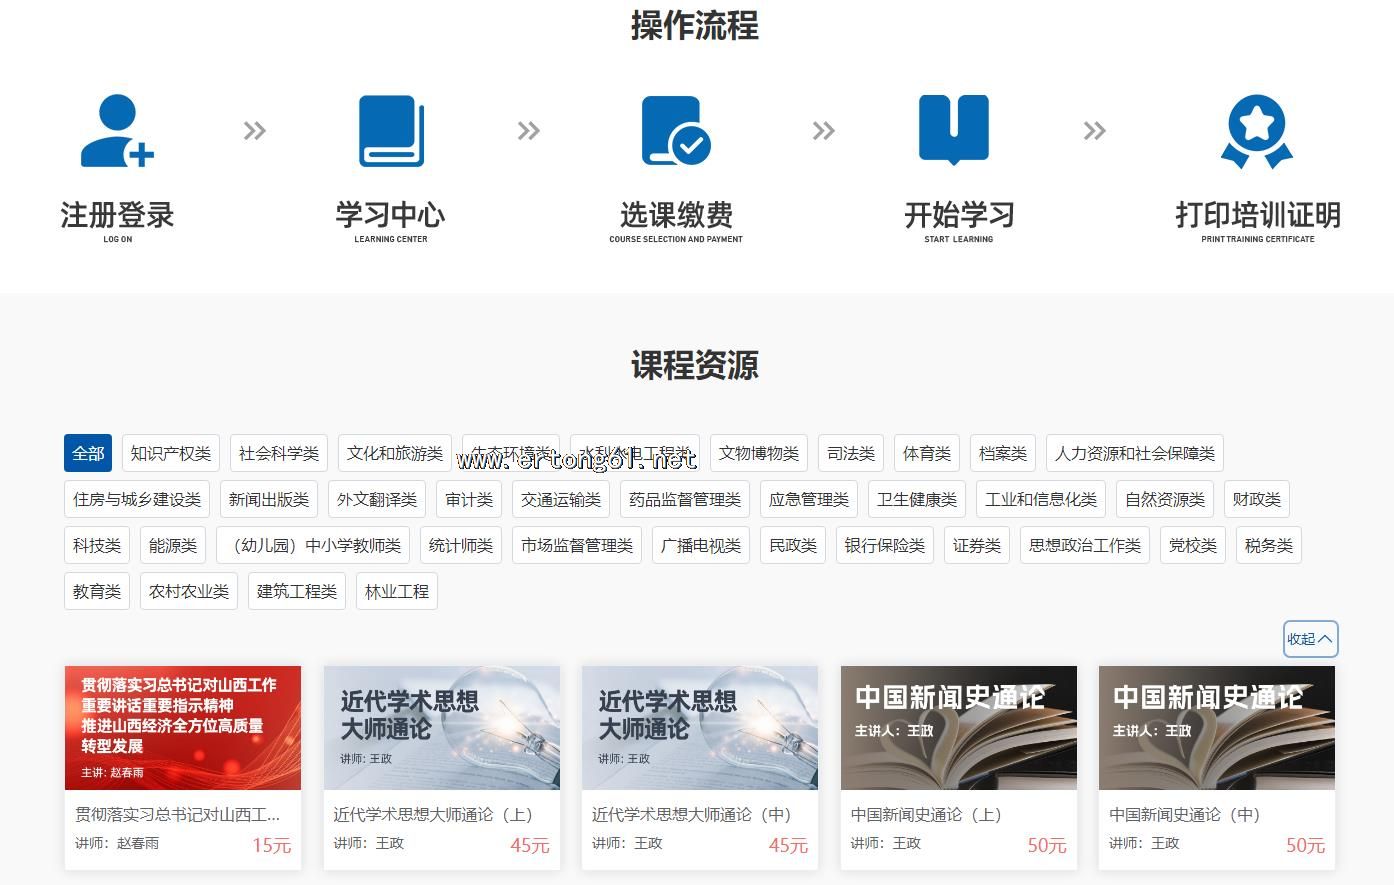The width and height of the screenshot is (1394, 885).
Task: Click the print training certificate badge icon
Action: (x=1257, y=131)
